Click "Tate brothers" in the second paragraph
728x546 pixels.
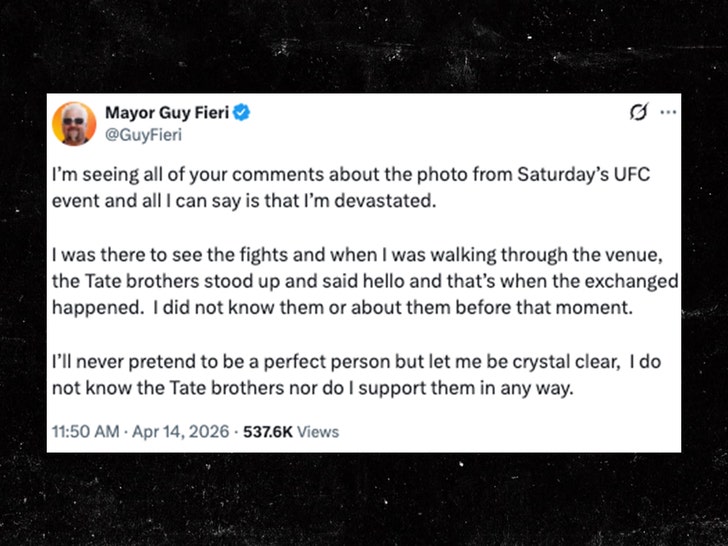[x=131, y=282]
